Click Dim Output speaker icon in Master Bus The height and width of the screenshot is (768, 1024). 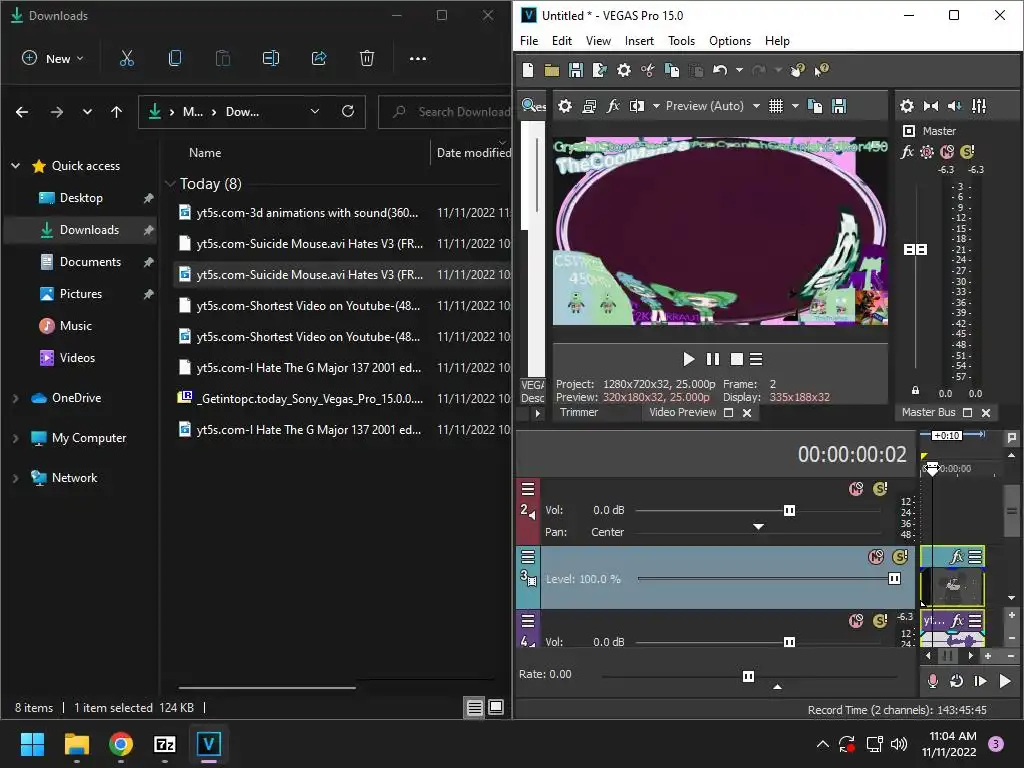click(x=955, y=106)
